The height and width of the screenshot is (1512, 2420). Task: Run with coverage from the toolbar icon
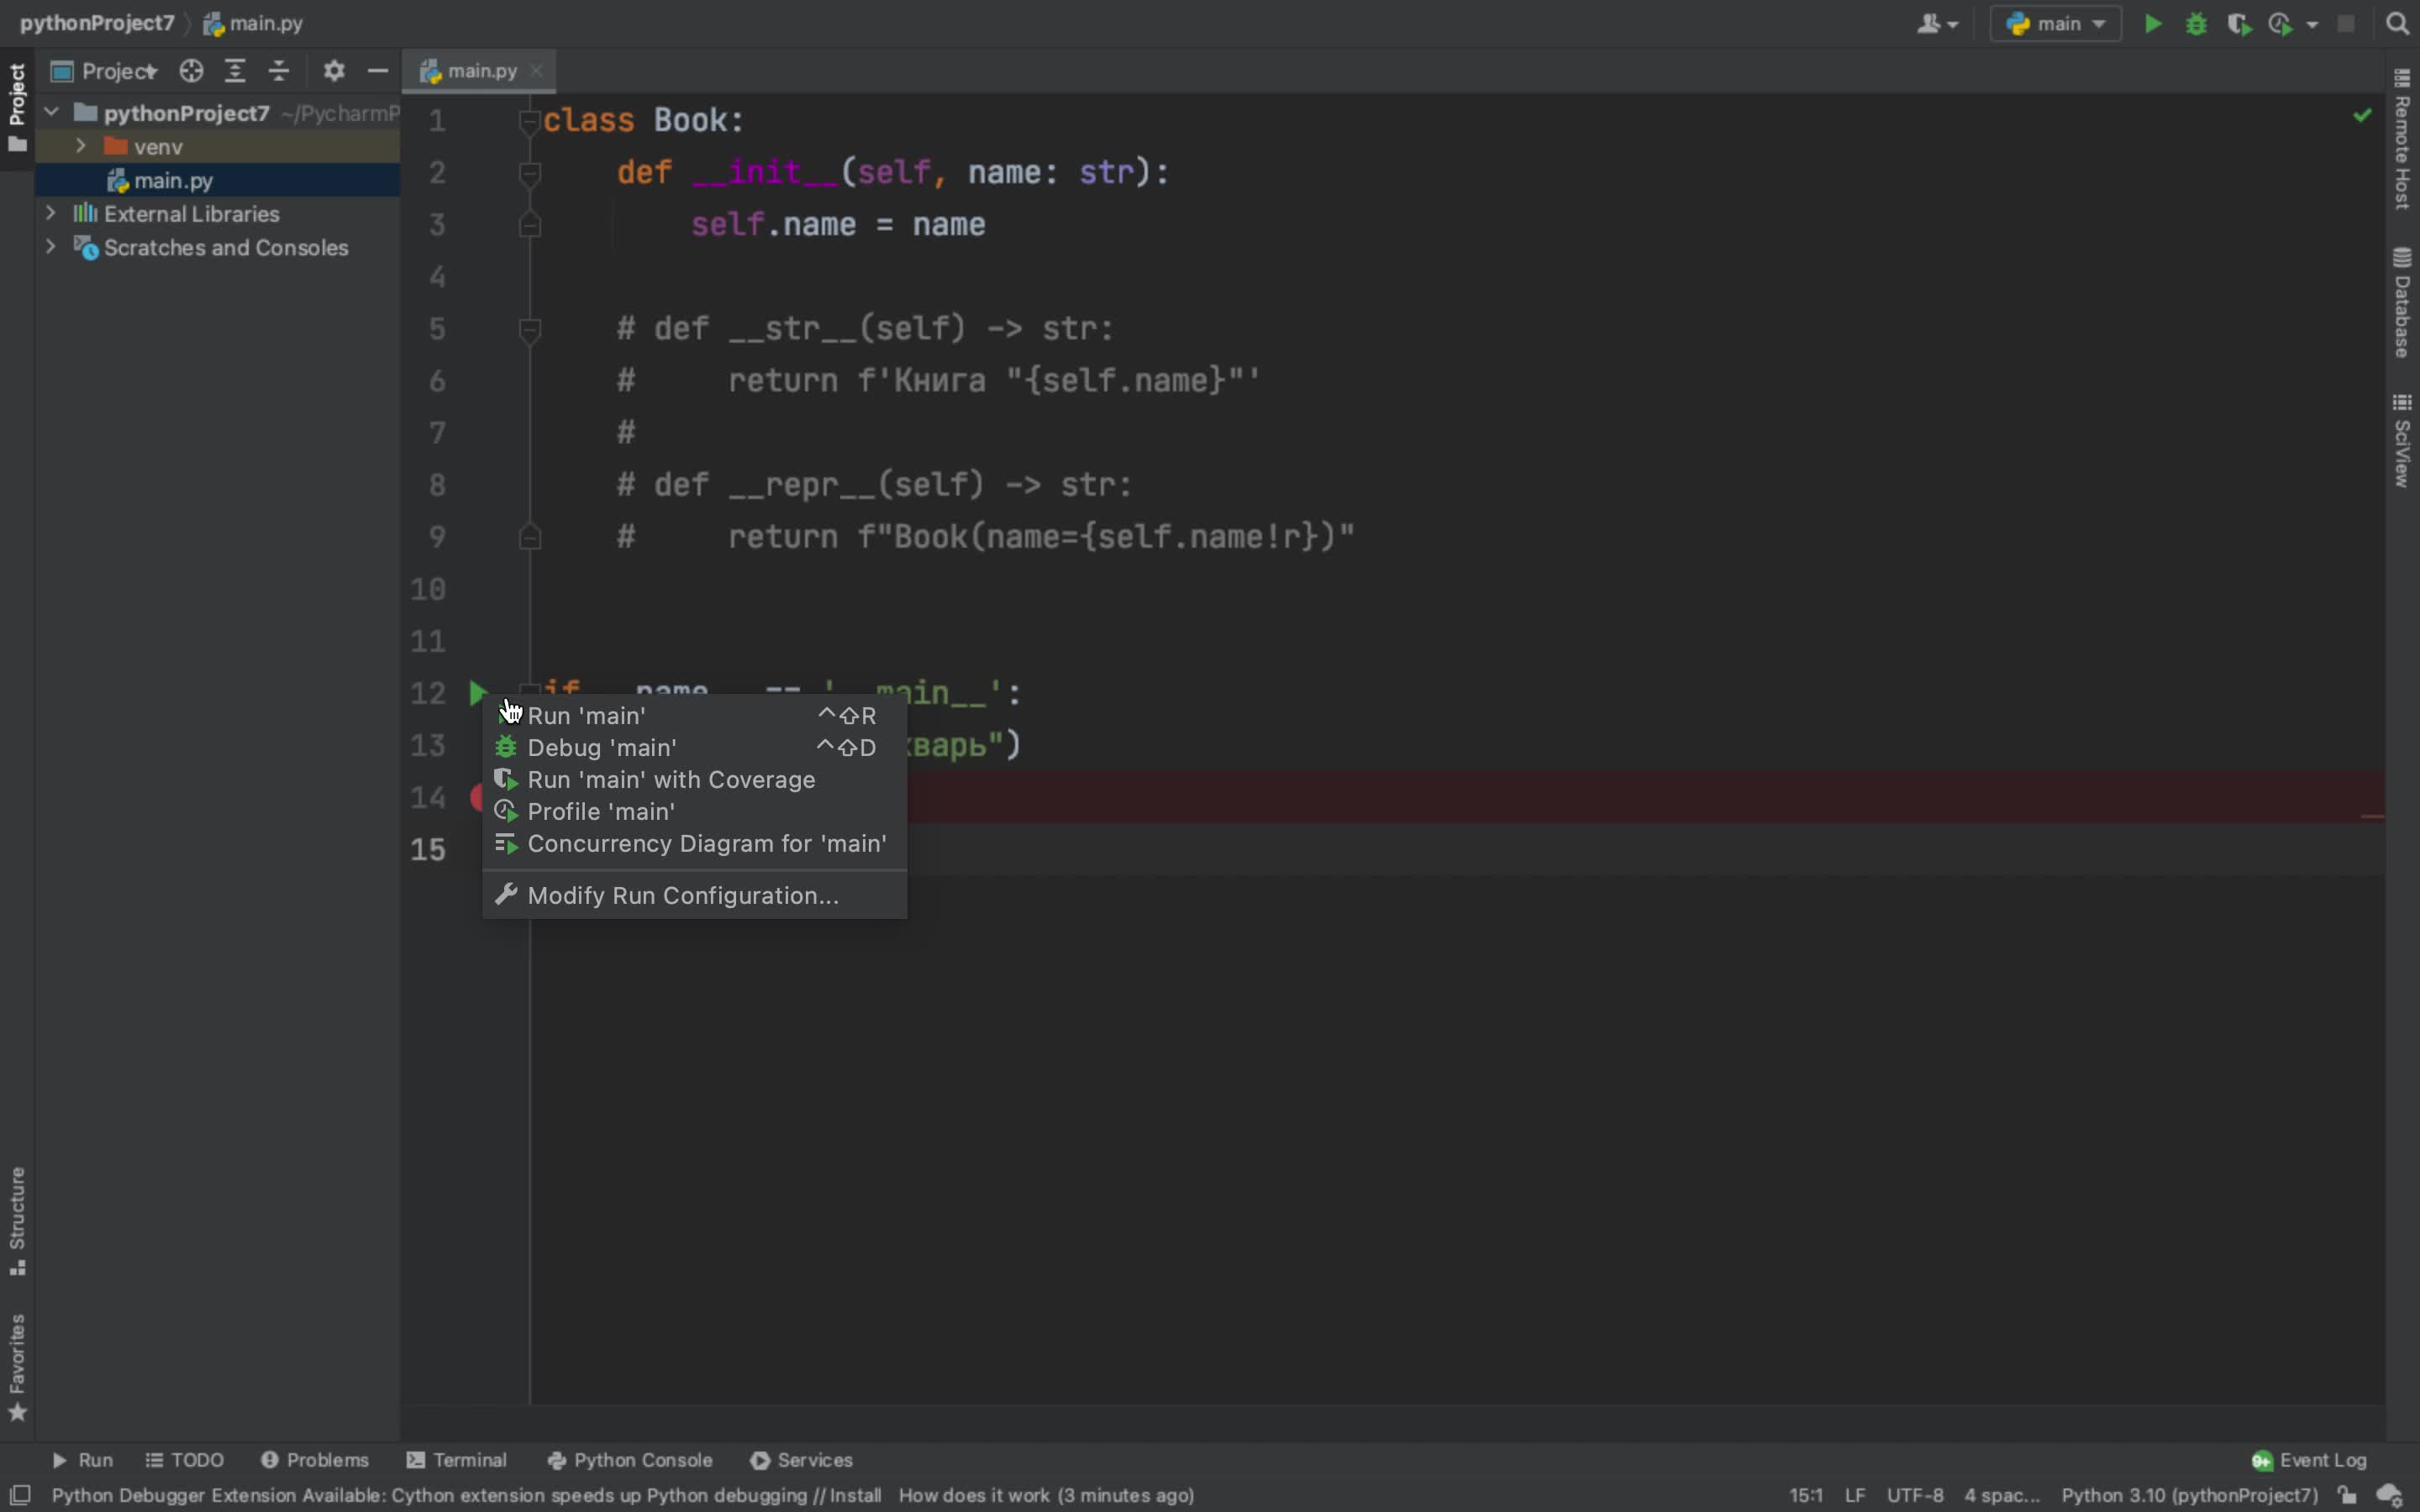tap(2239, 24)
